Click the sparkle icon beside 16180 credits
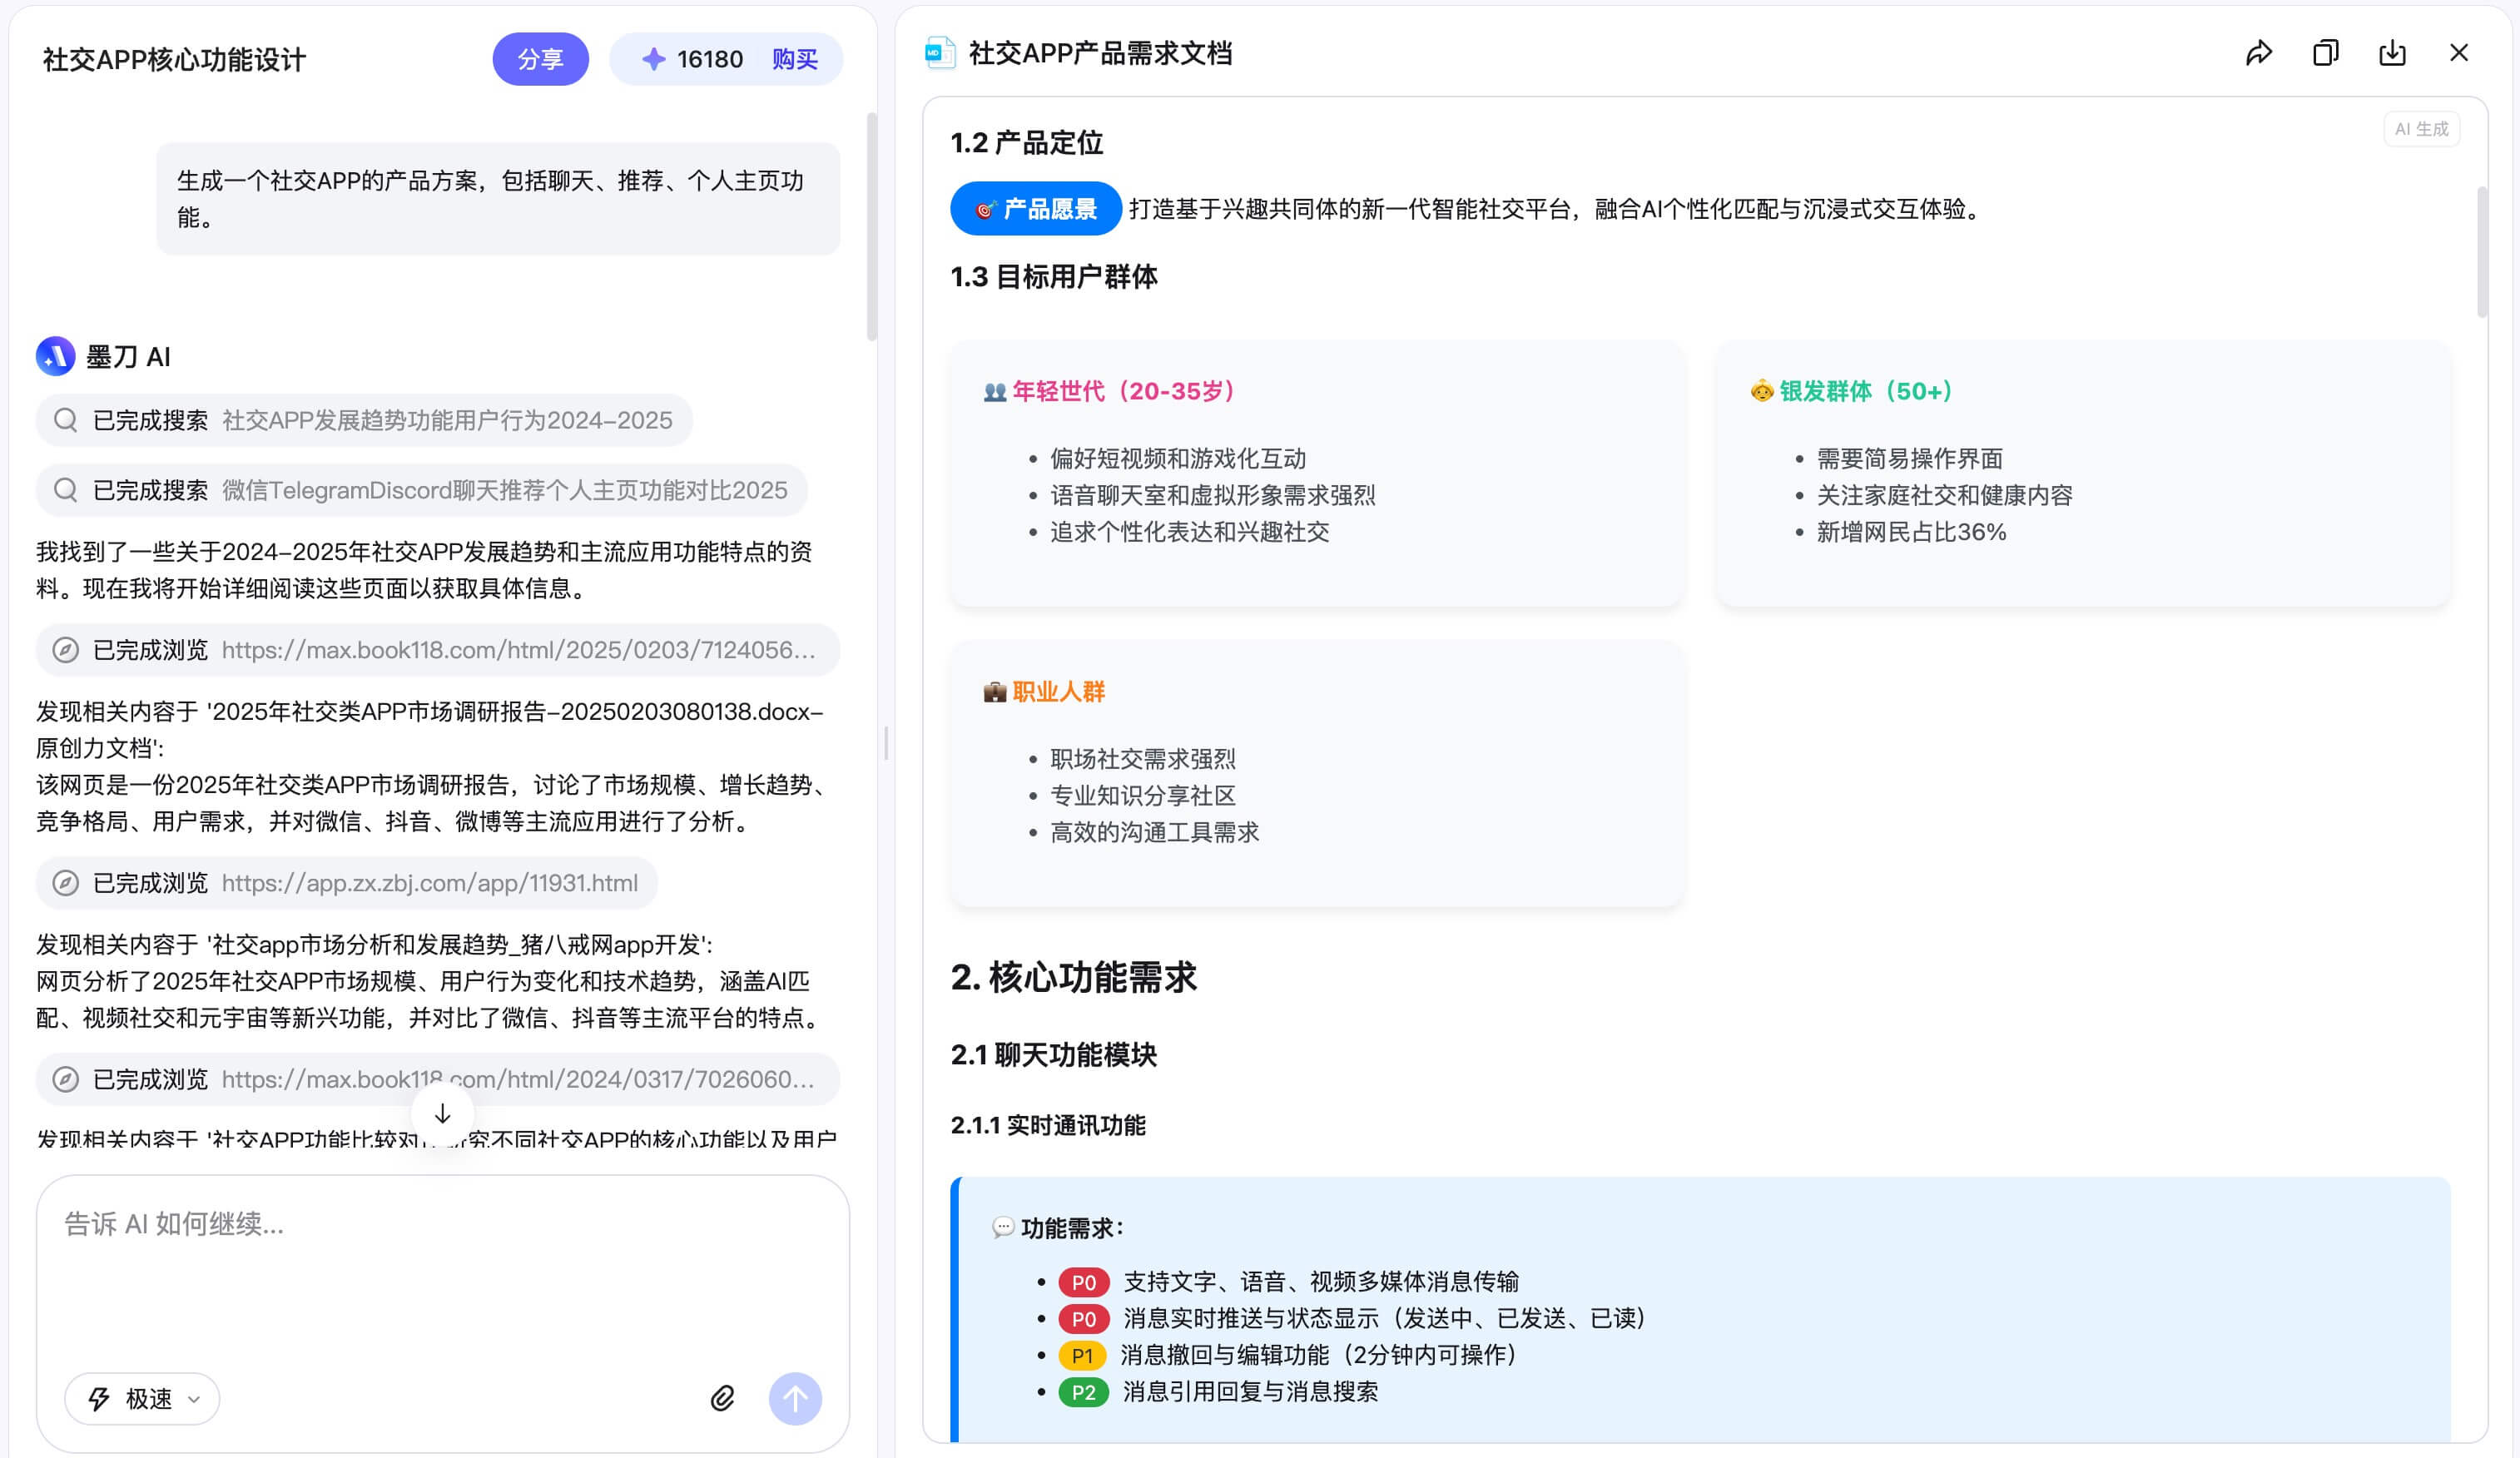The width and height of the screenshot is (2520, 1458). click(x=654, y=59)
